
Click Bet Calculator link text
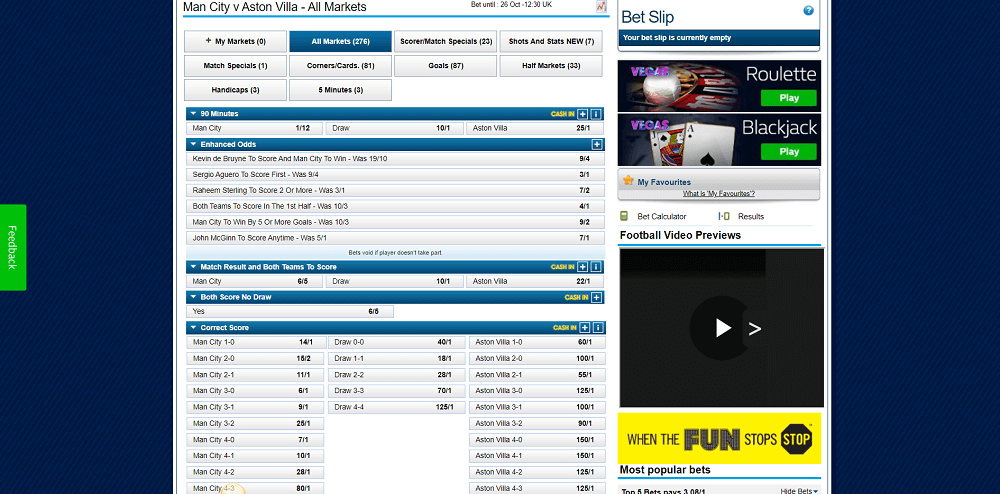(x=662, y=217)
